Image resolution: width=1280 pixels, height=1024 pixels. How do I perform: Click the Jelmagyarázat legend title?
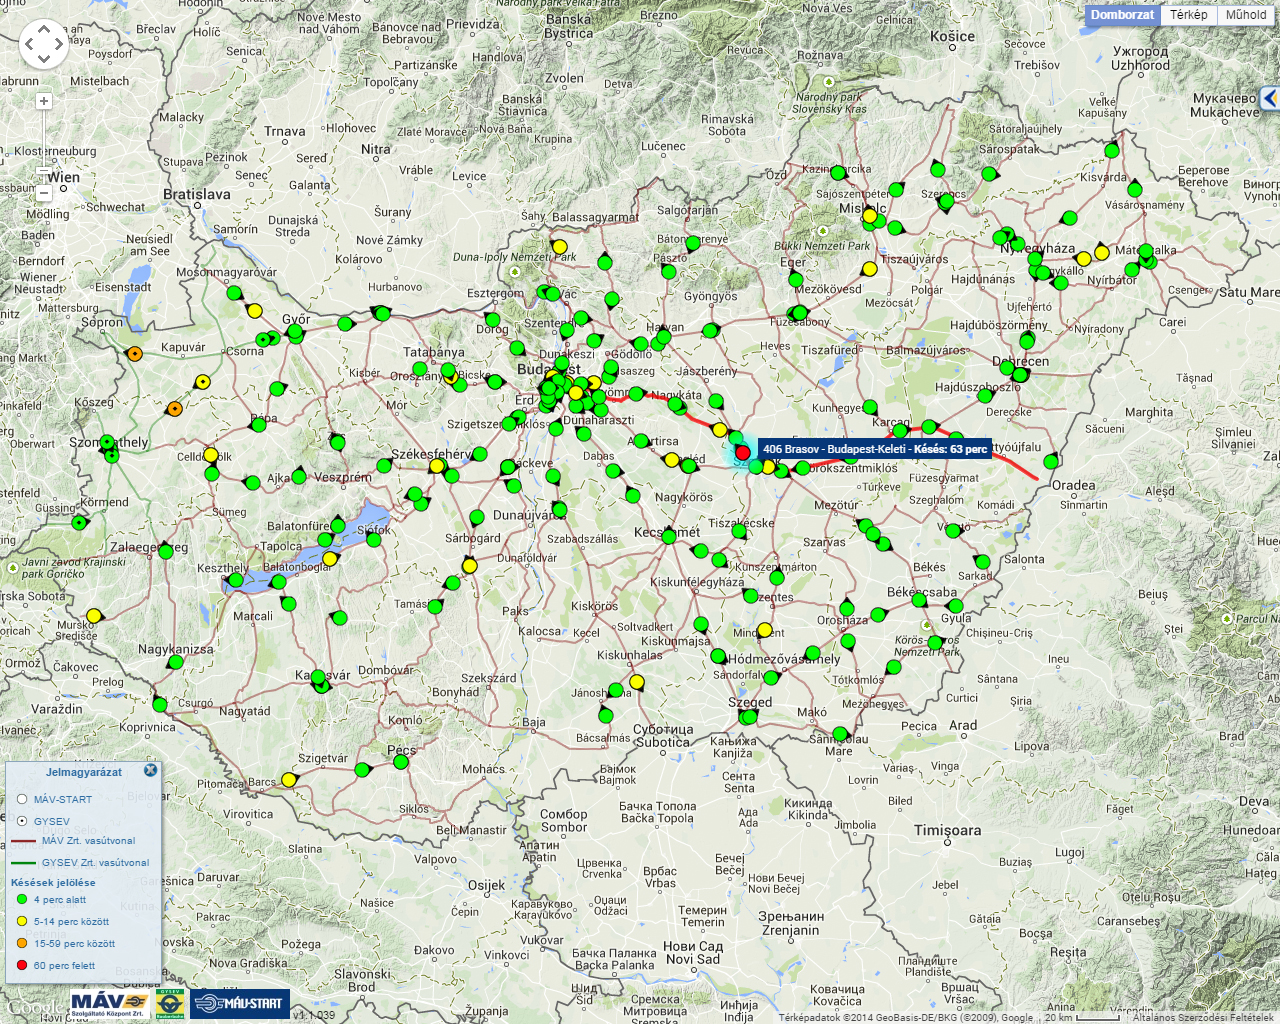pos(84,772)
